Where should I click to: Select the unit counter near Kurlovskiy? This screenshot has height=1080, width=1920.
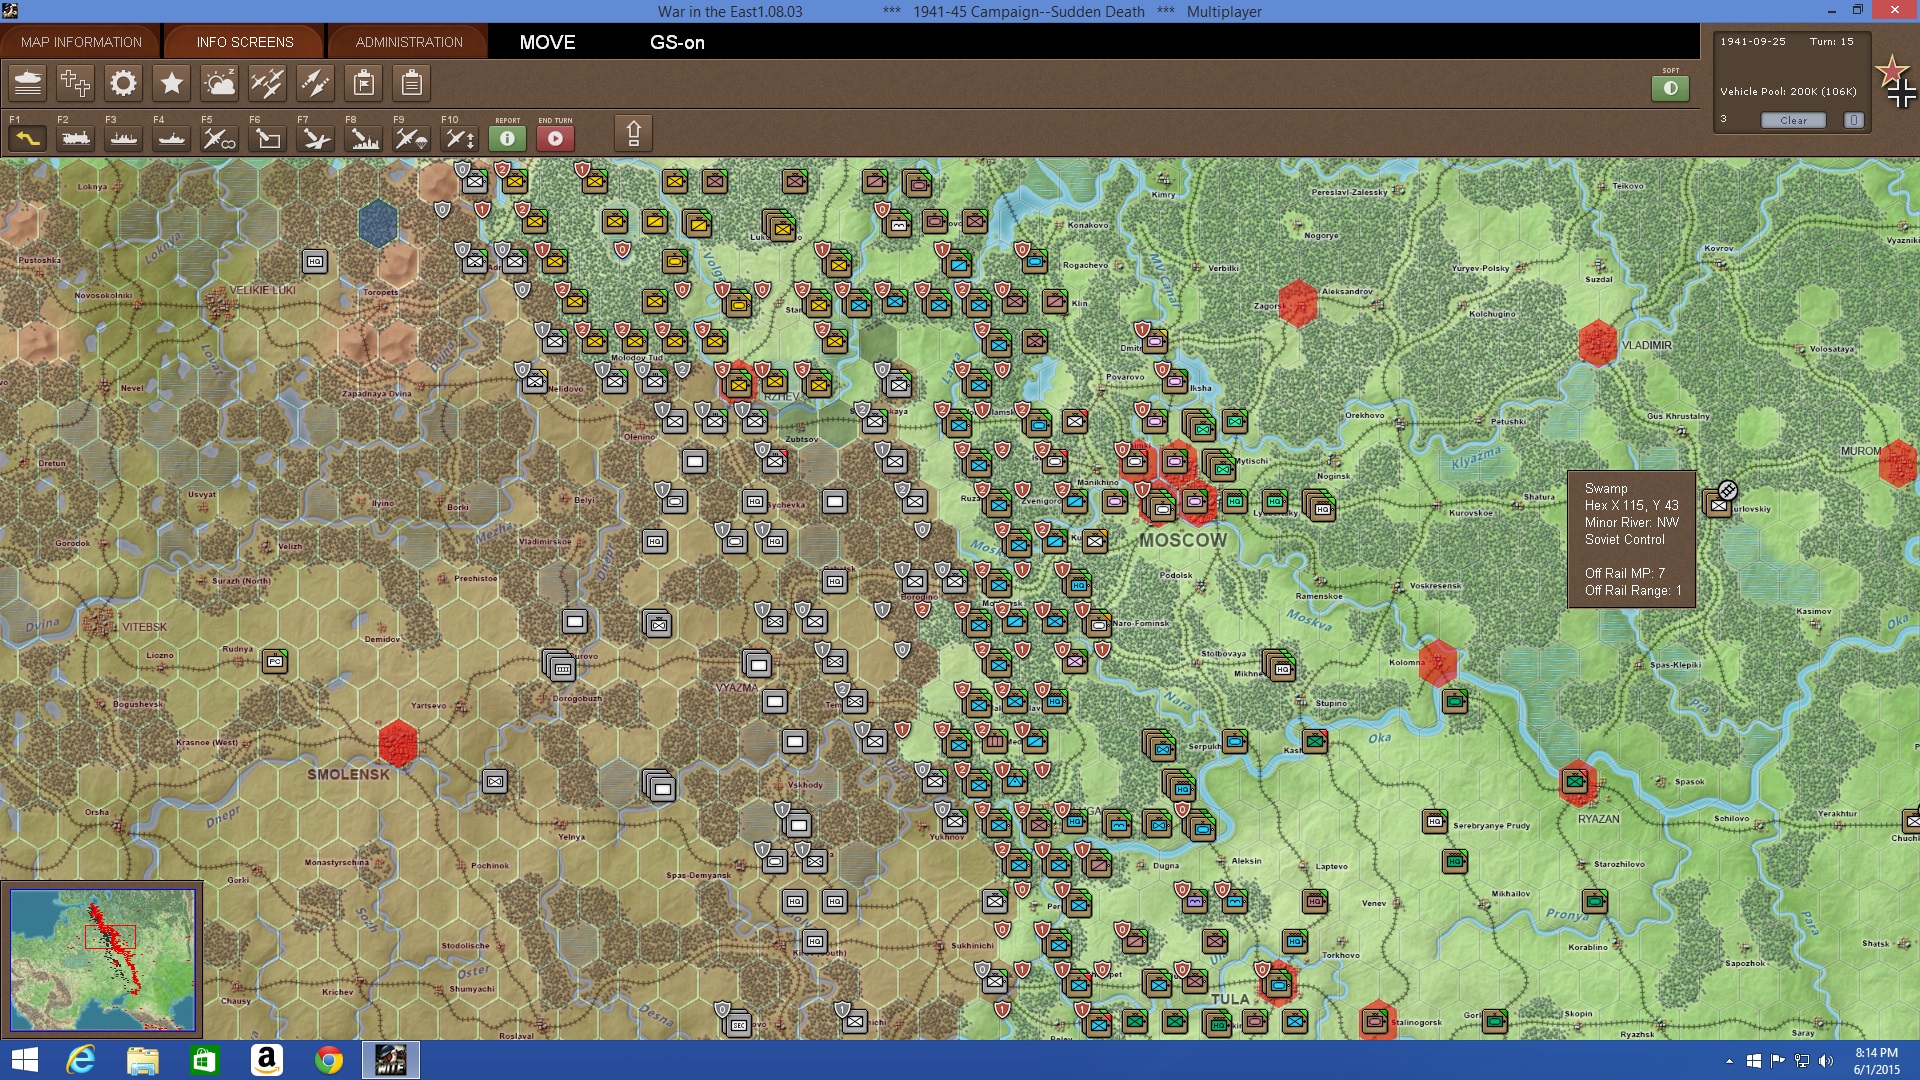[1718, 505]
